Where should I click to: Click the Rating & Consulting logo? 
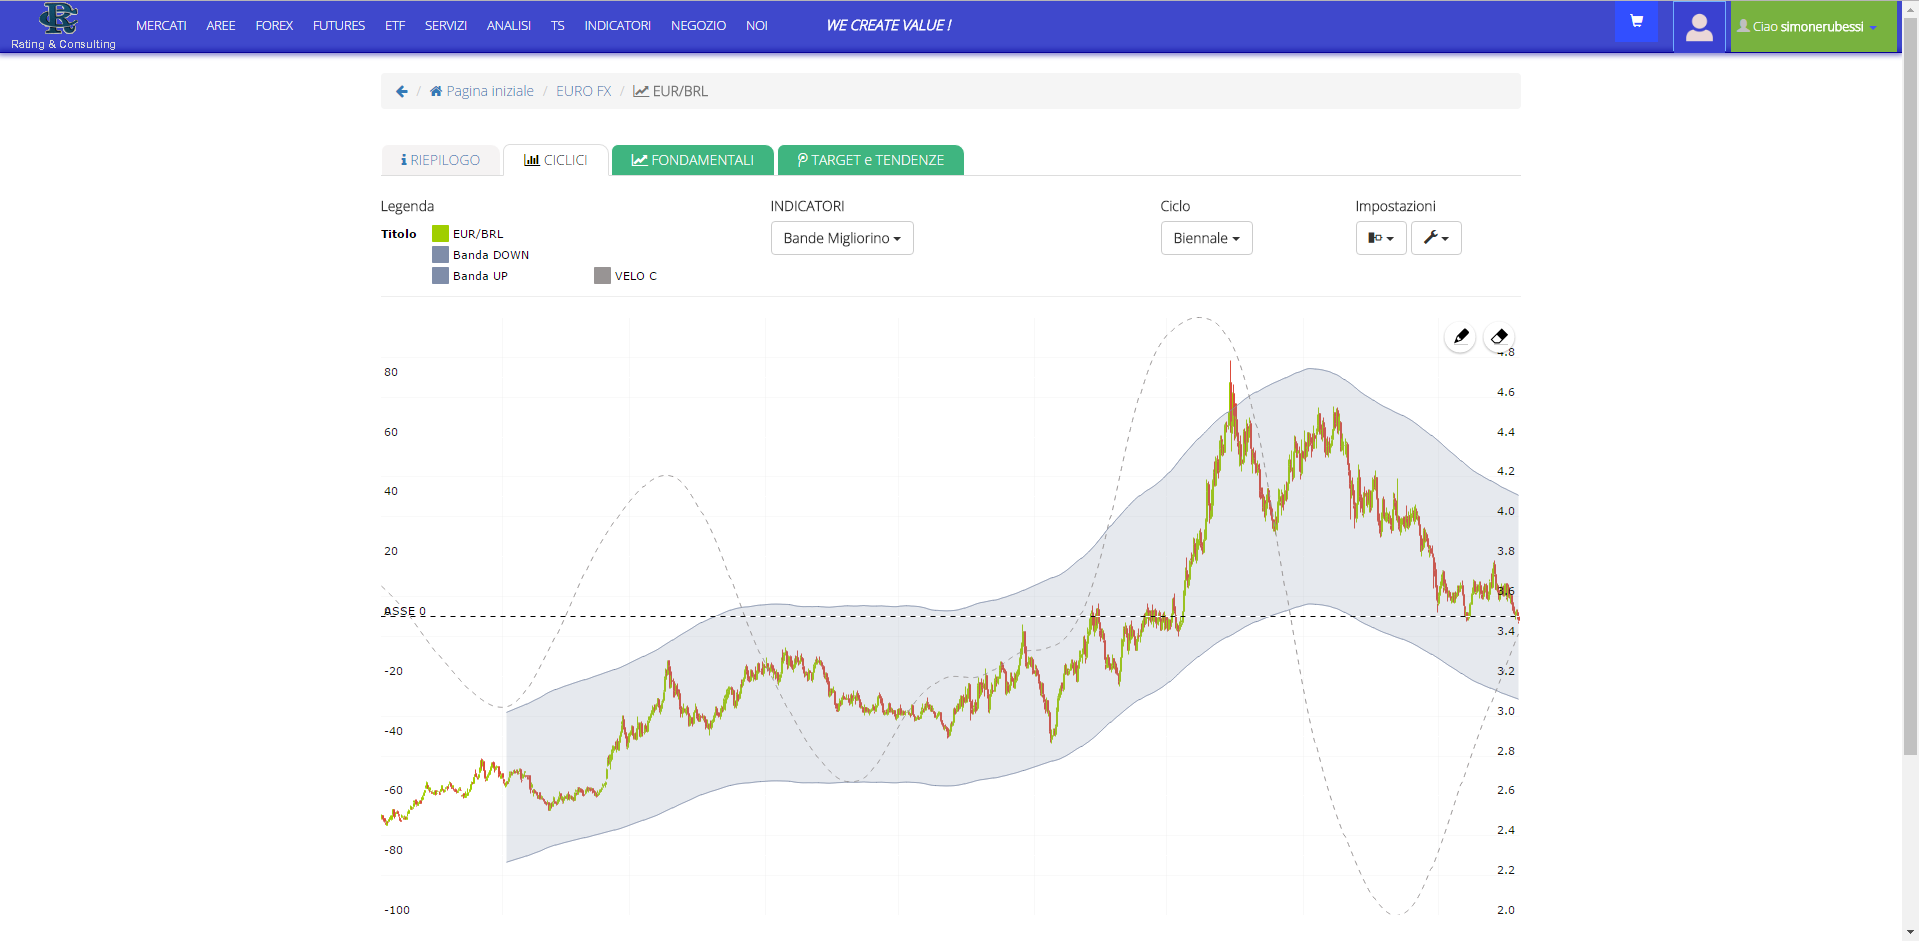62,26
